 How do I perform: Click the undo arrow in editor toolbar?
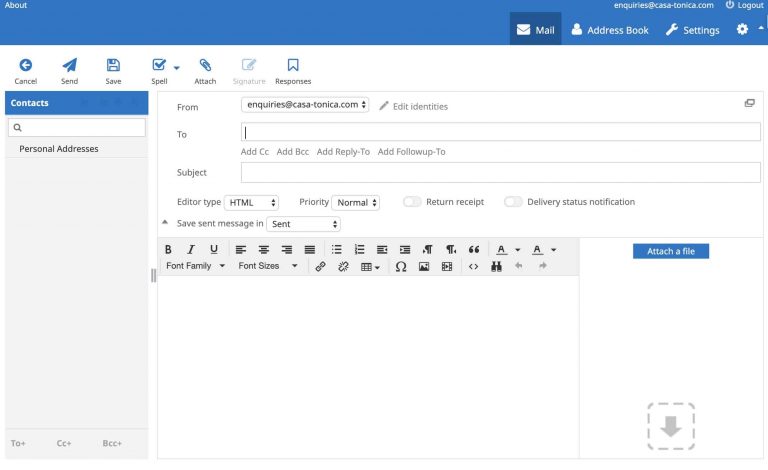(519, 266)
